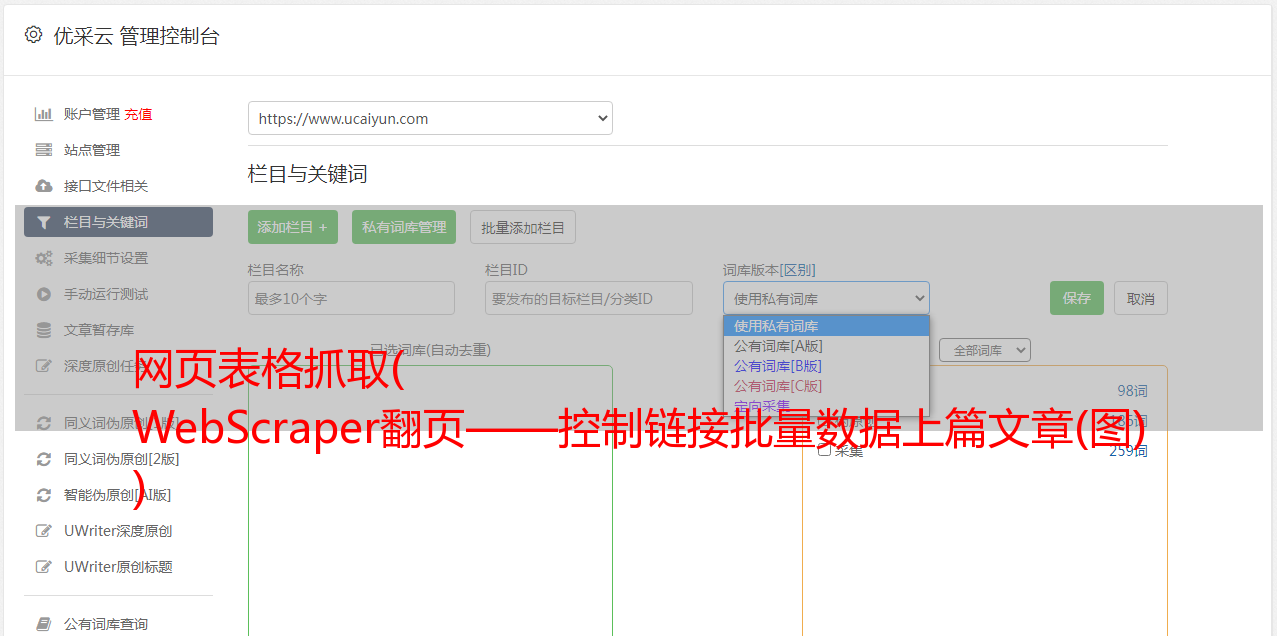
Task: Click the sync icon for 智能伪原创[AI版]
Action: [43, 495]
